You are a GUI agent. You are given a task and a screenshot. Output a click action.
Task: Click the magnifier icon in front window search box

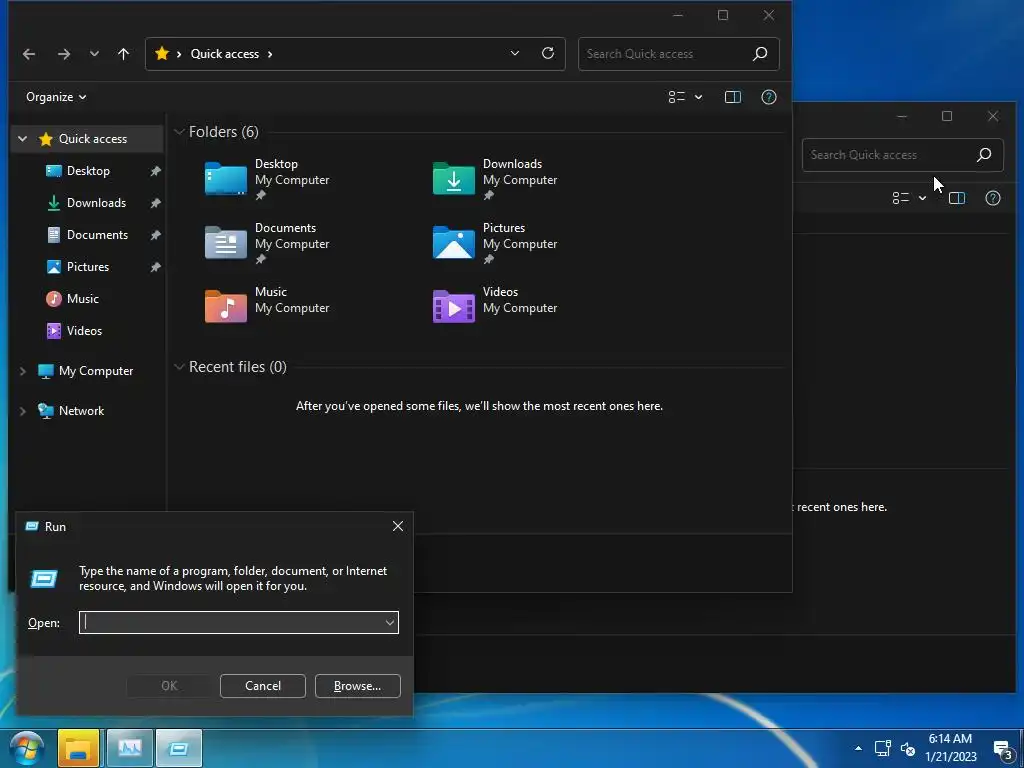pyautogui.click(x=760, y=54)
